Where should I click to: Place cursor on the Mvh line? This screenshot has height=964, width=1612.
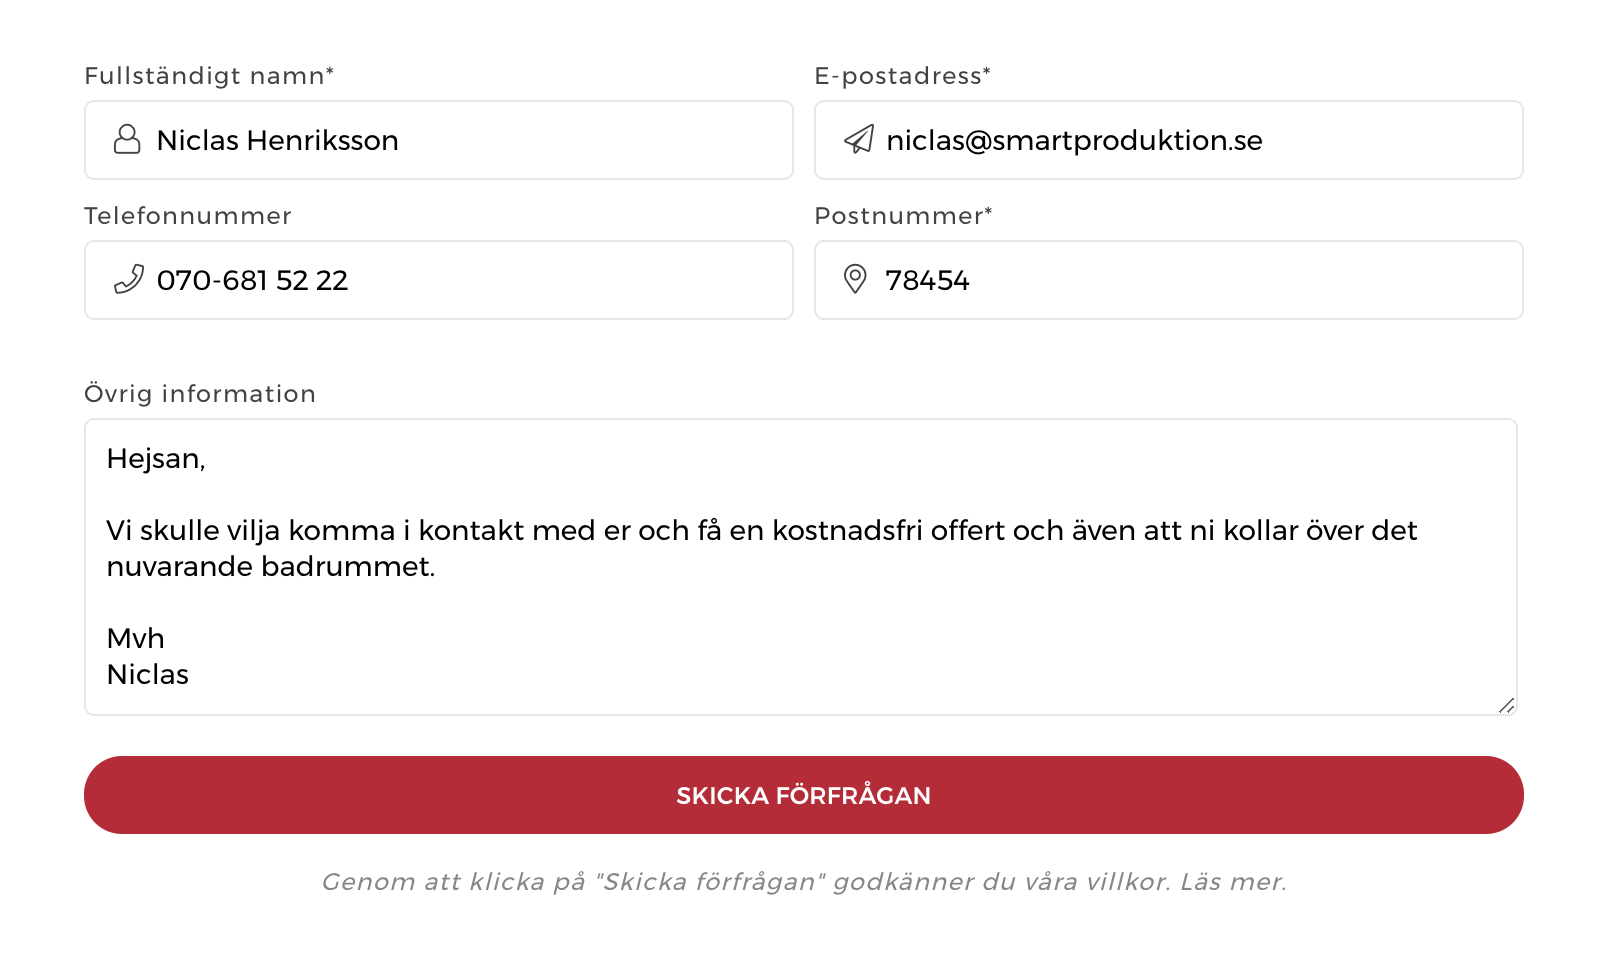(136, 639)
